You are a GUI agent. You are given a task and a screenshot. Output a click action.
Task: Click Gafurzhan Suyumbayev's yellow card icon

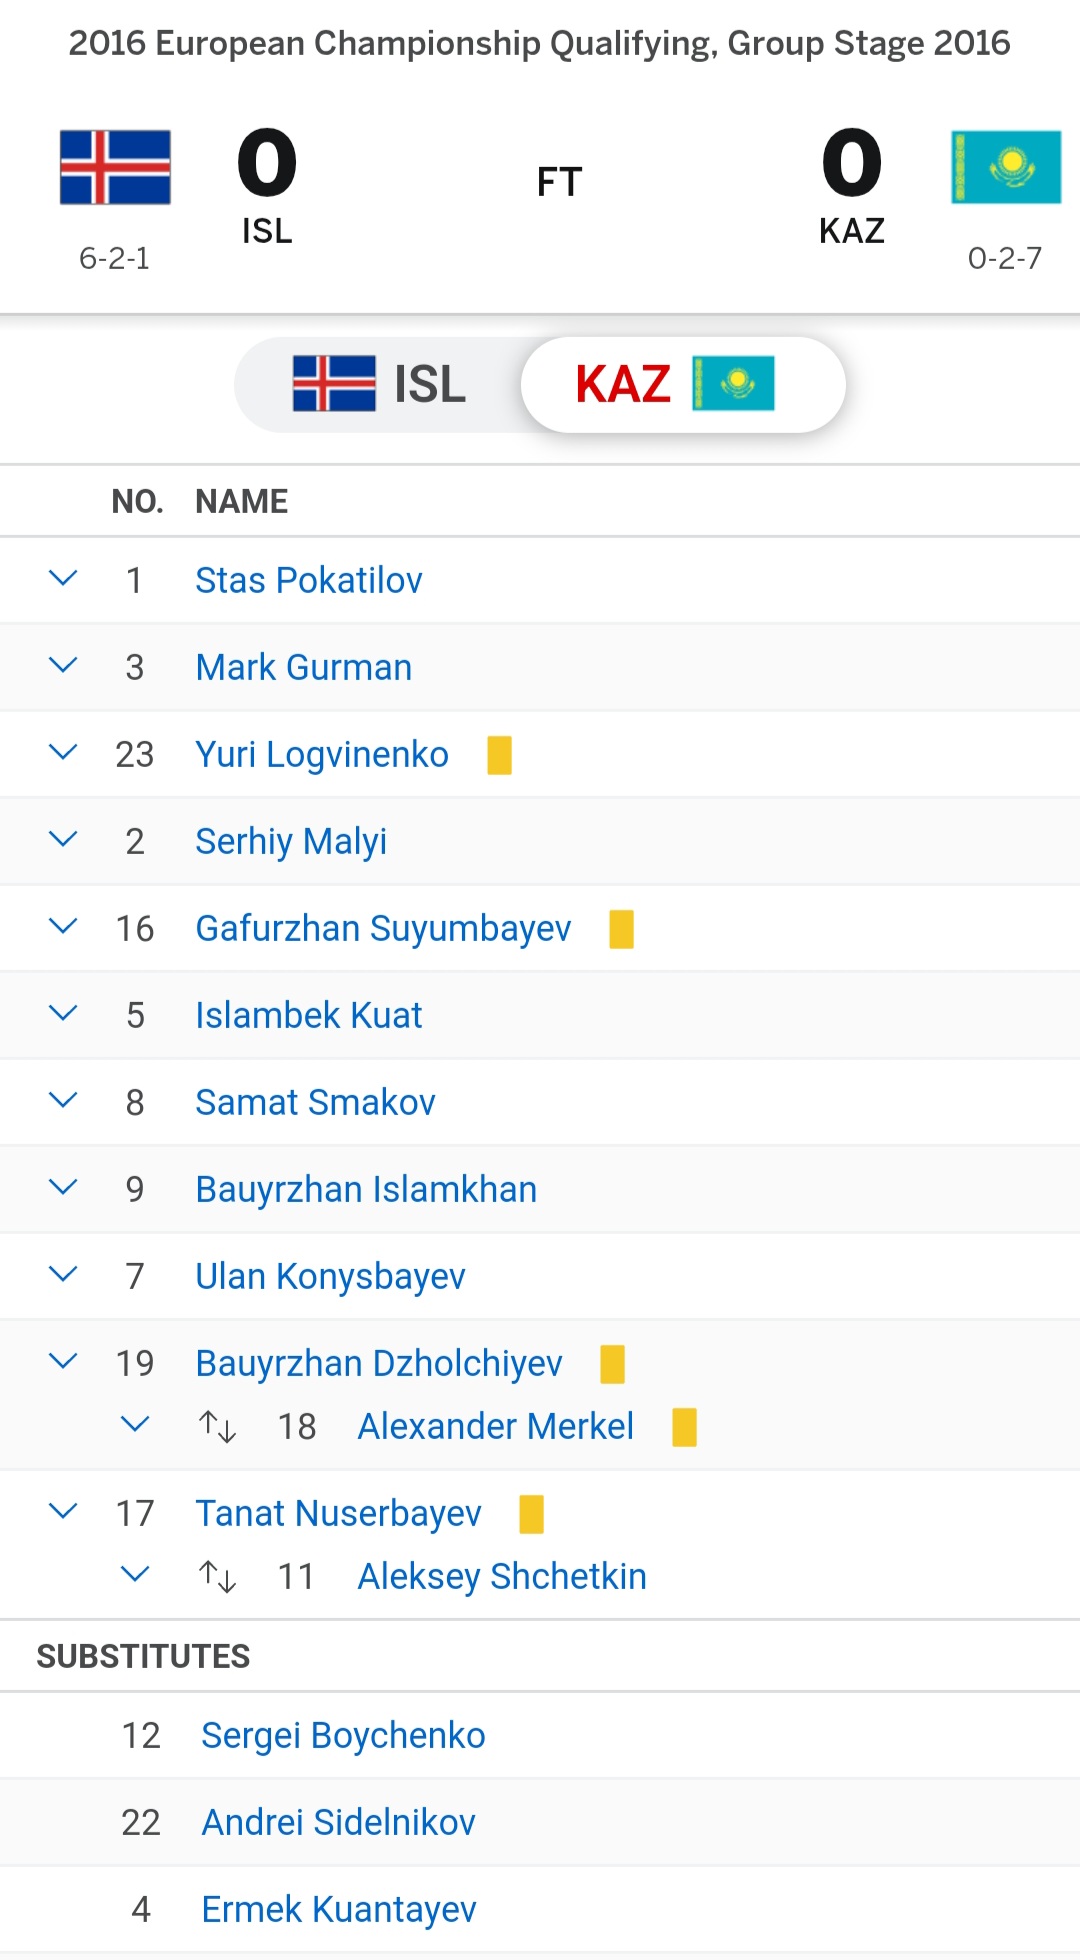621,929
